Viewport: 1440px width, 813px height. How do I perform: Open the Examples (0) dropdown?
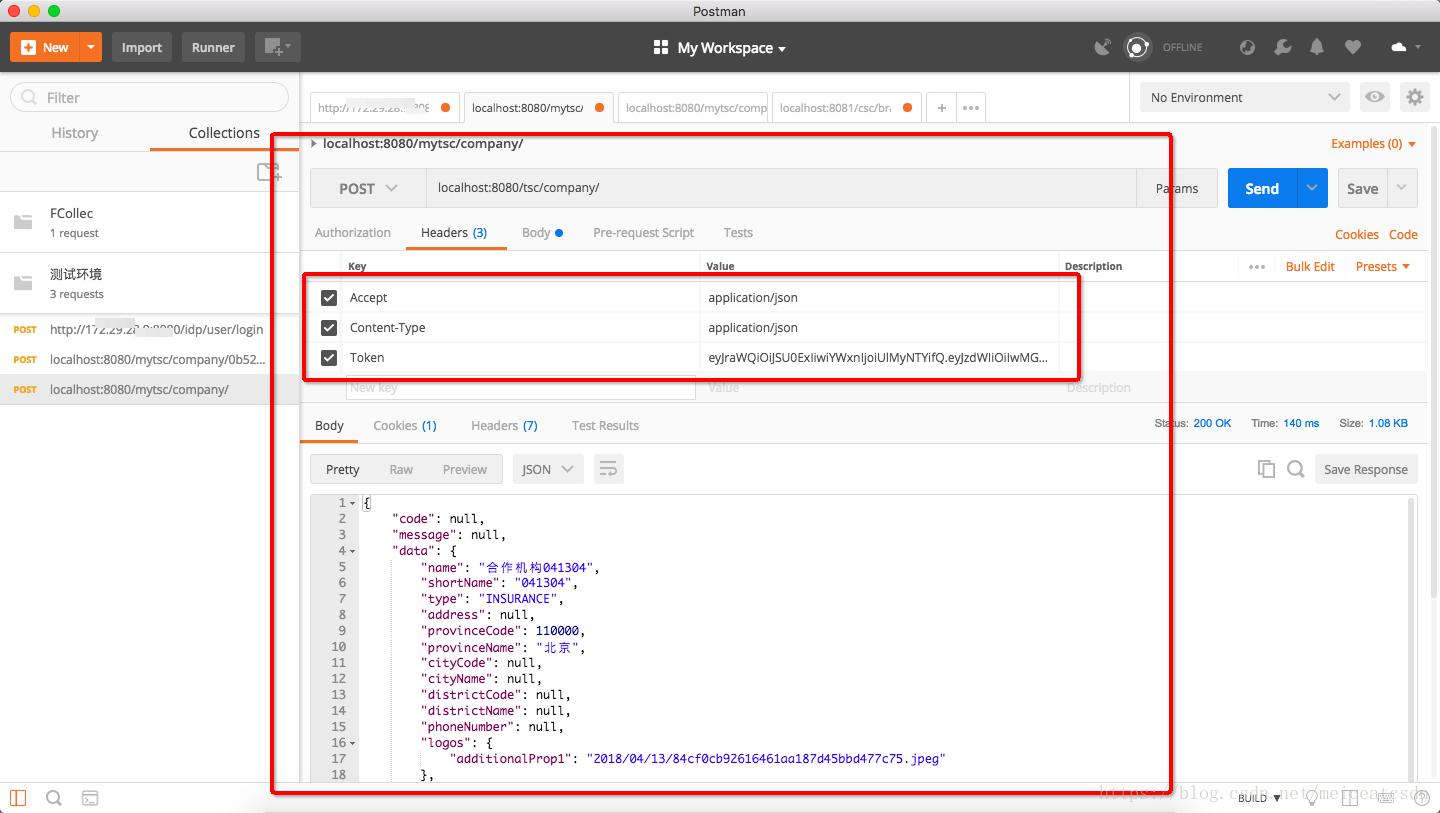1374,144
